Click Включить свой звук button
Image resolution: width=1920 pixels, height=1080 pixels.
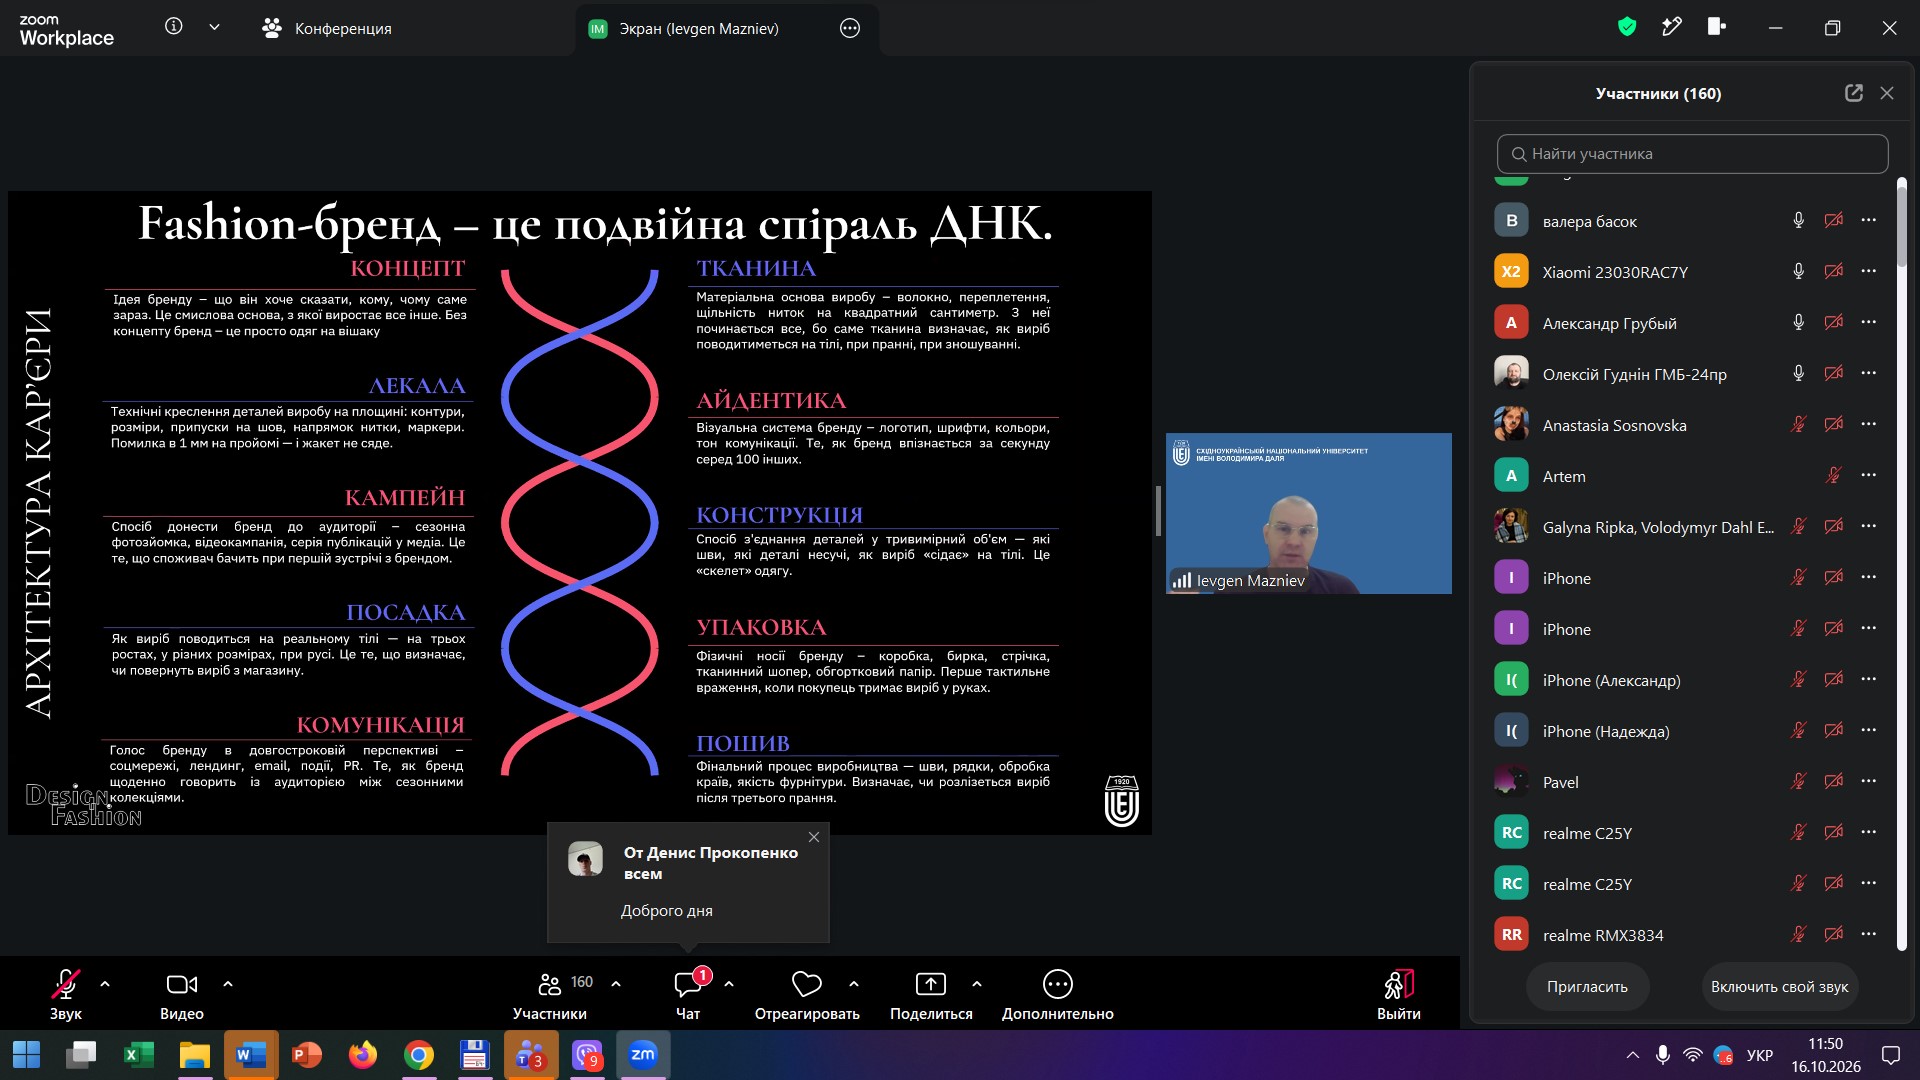point(1779,987)
